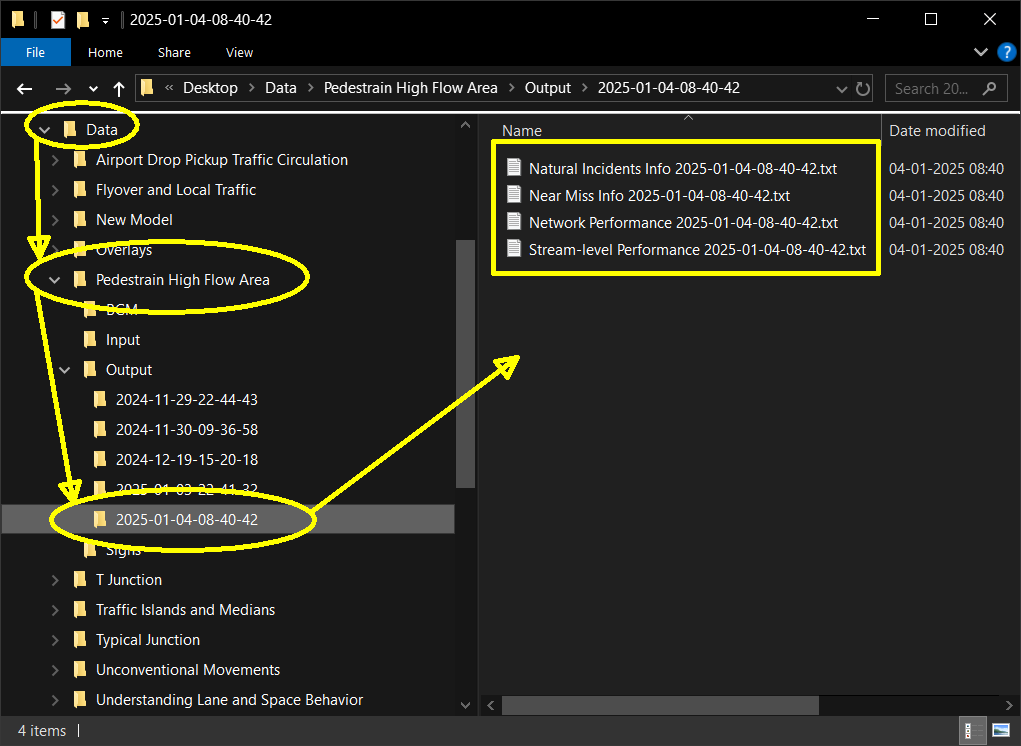Click Pedestrain High Flow Area breadcrumb
Image resolution: width=1021 pixels, height=746 pixels.
point(410,88)
